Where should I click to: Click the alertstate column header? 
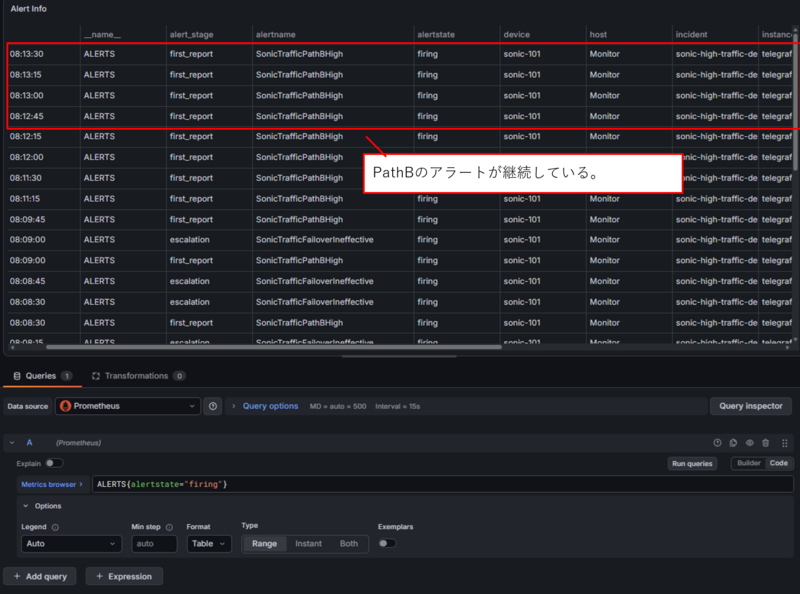436,35
